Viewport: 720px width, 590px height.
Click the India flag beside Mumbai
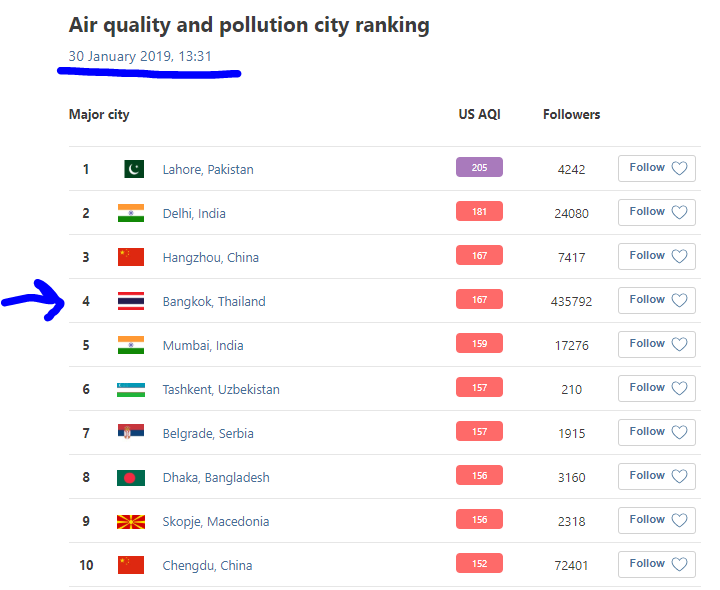click(x=131, y=345)
